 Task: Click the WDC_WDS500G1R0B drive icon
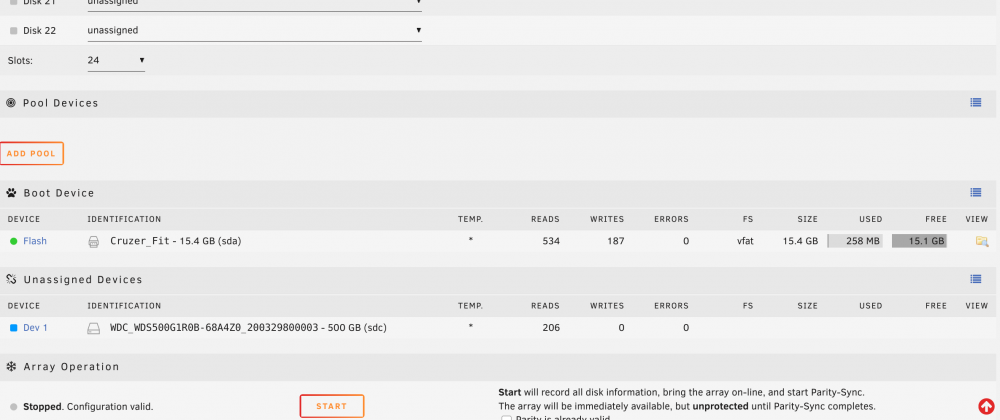(94, 328)
